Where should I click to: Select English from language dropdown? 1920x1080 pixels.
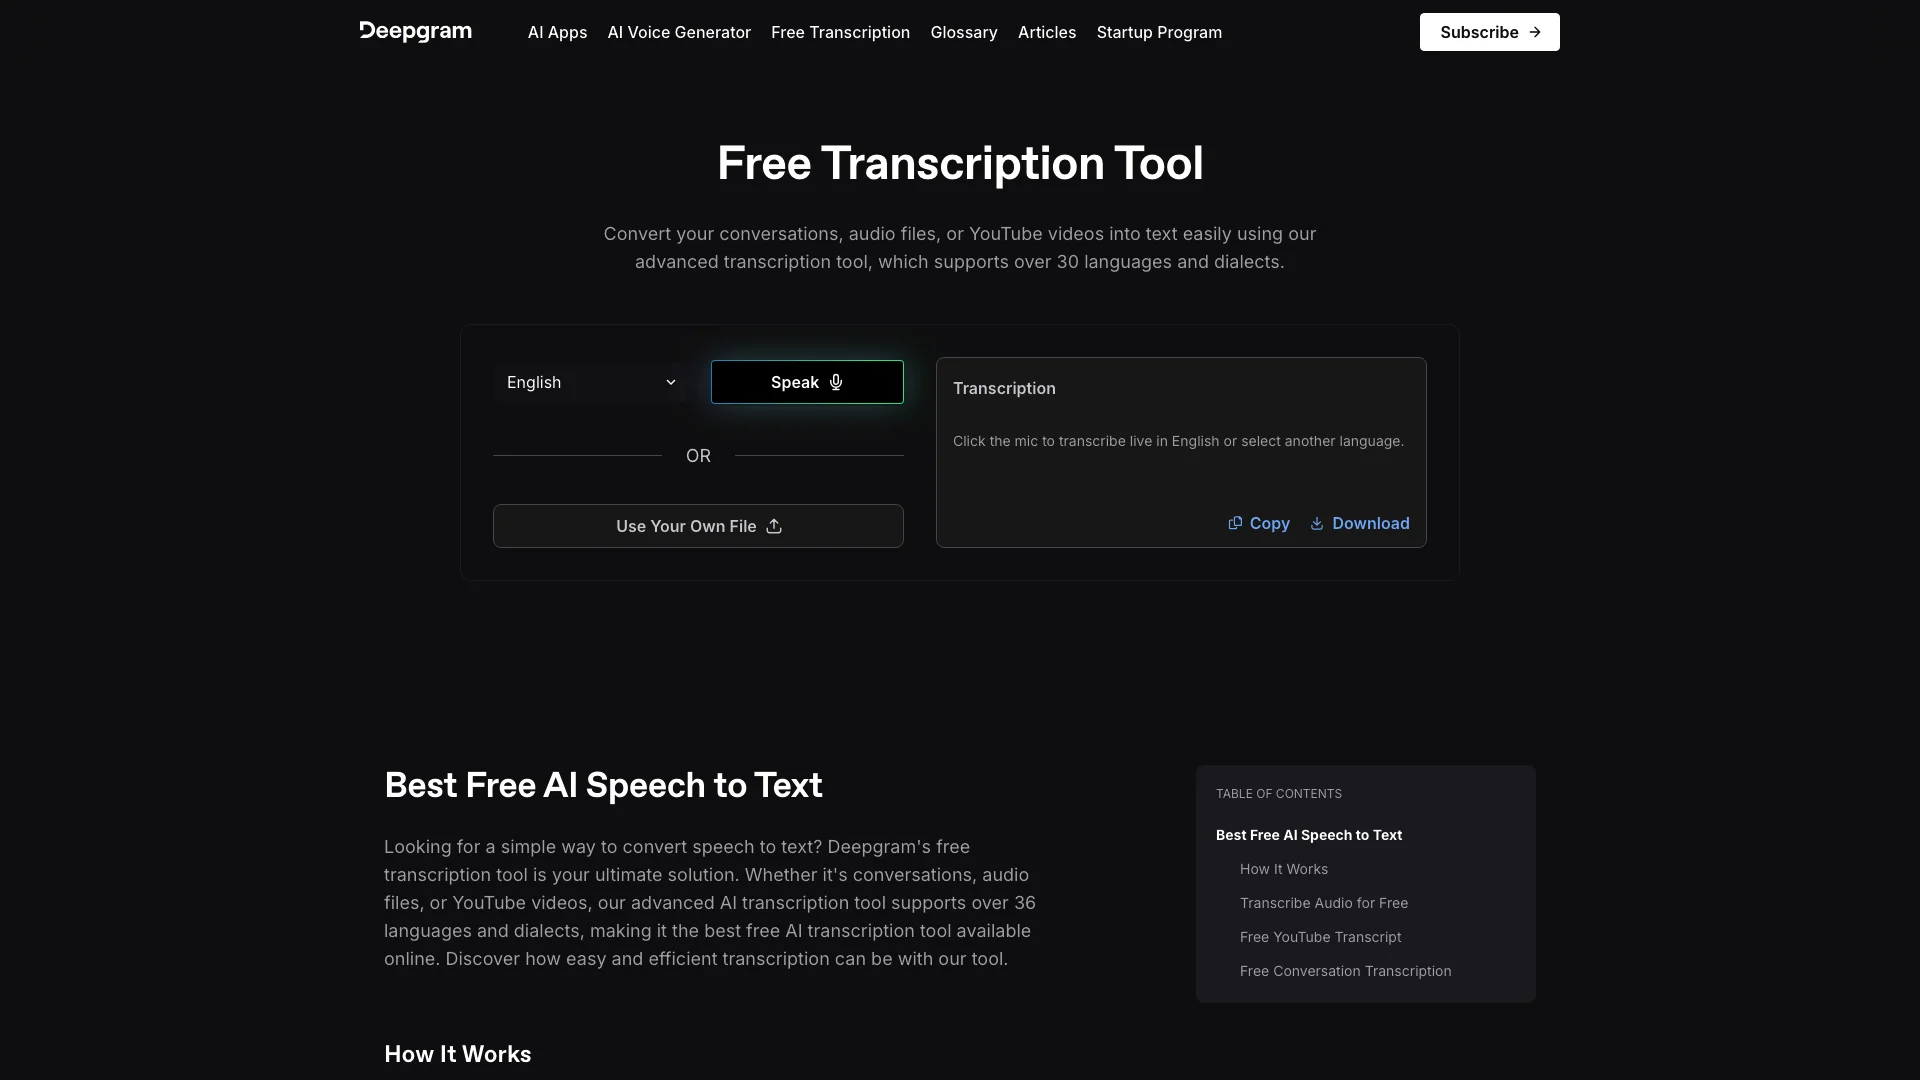[x=591, y=382]
